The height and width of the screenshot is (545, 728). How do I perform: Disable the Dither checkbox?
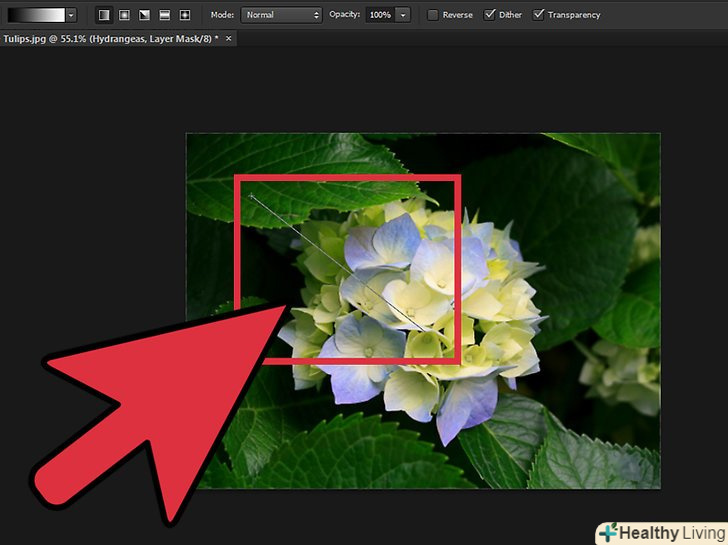(489, 15)
